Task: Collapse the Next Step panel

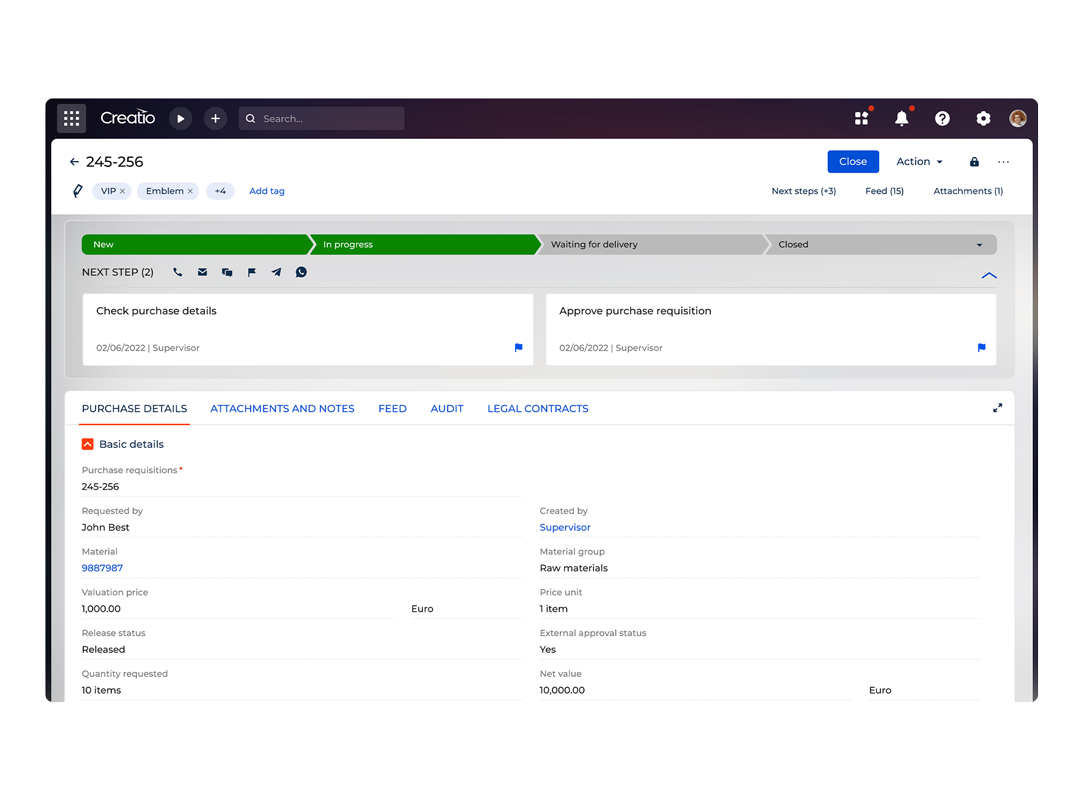Action: (989, 275)
